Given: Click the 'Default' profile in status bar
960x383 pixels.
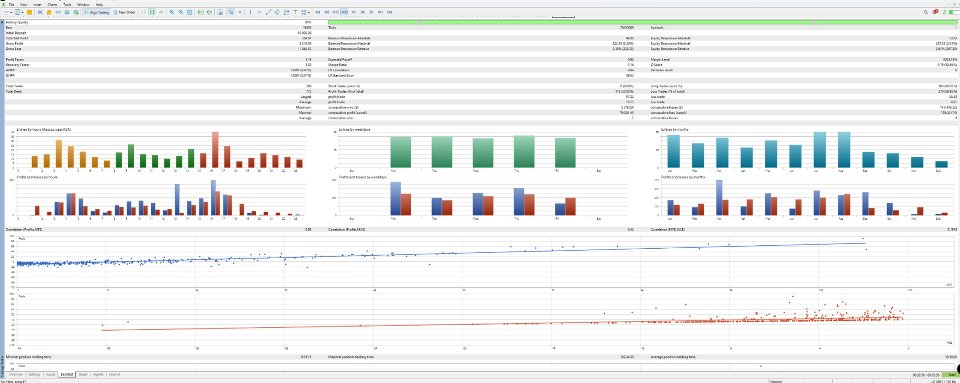Looking at the screenshot, I should [x=776, y=381].
